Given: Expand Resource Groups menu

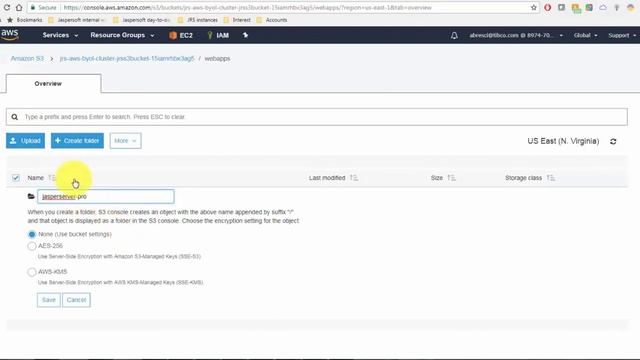Looking at the screenshot, I should [122, 35].
